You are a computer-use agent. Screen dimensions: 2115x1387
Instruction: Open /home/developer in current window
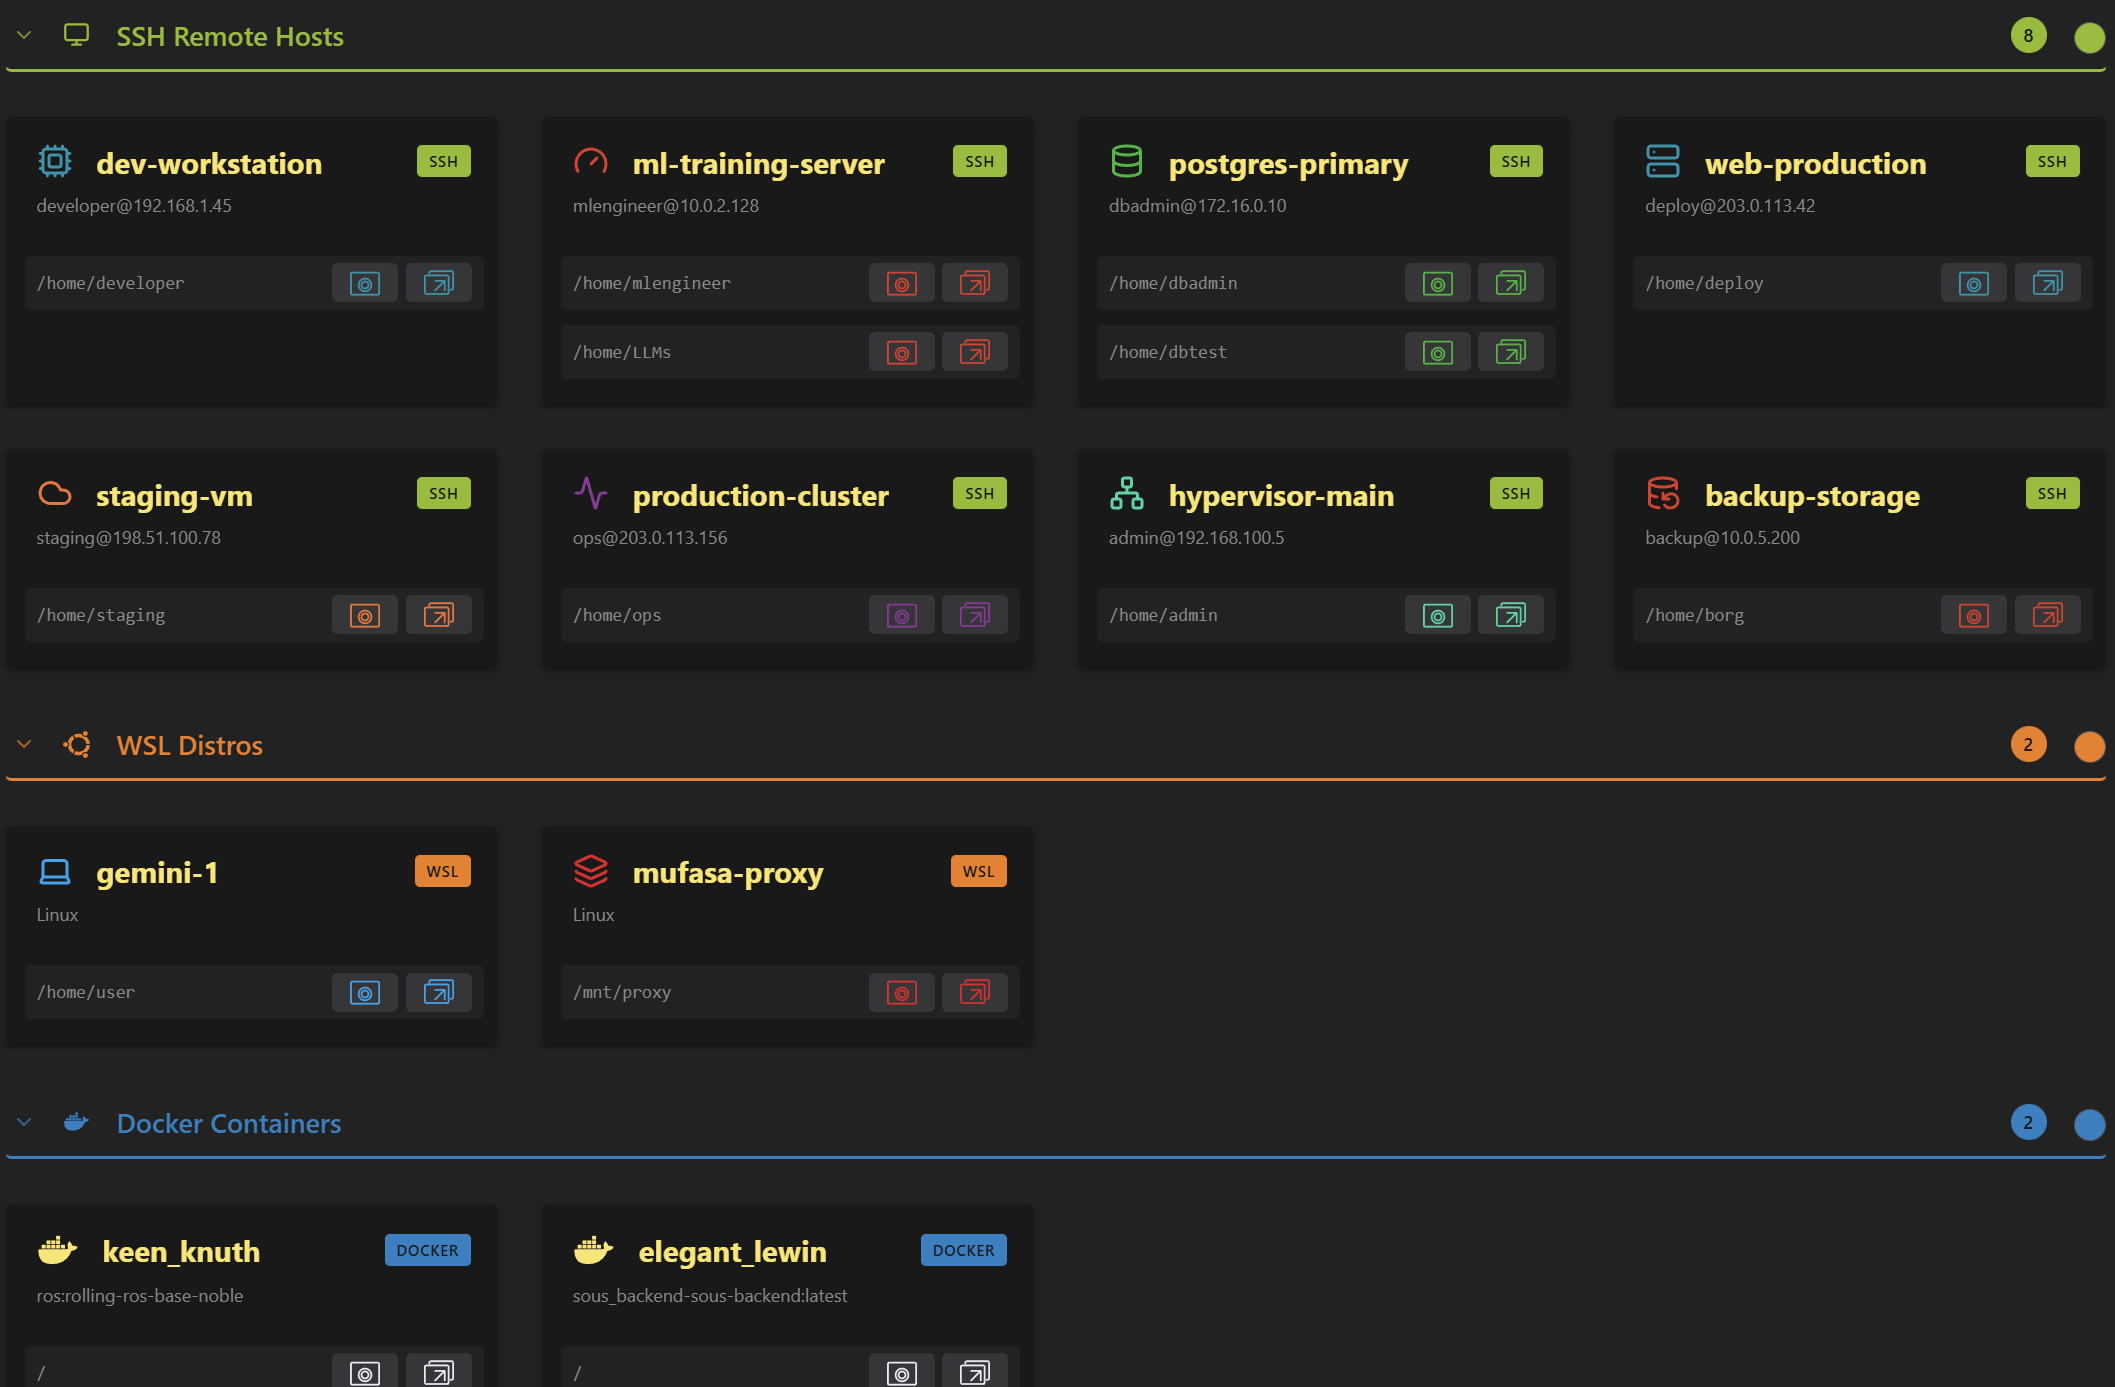tap(365, 283)
